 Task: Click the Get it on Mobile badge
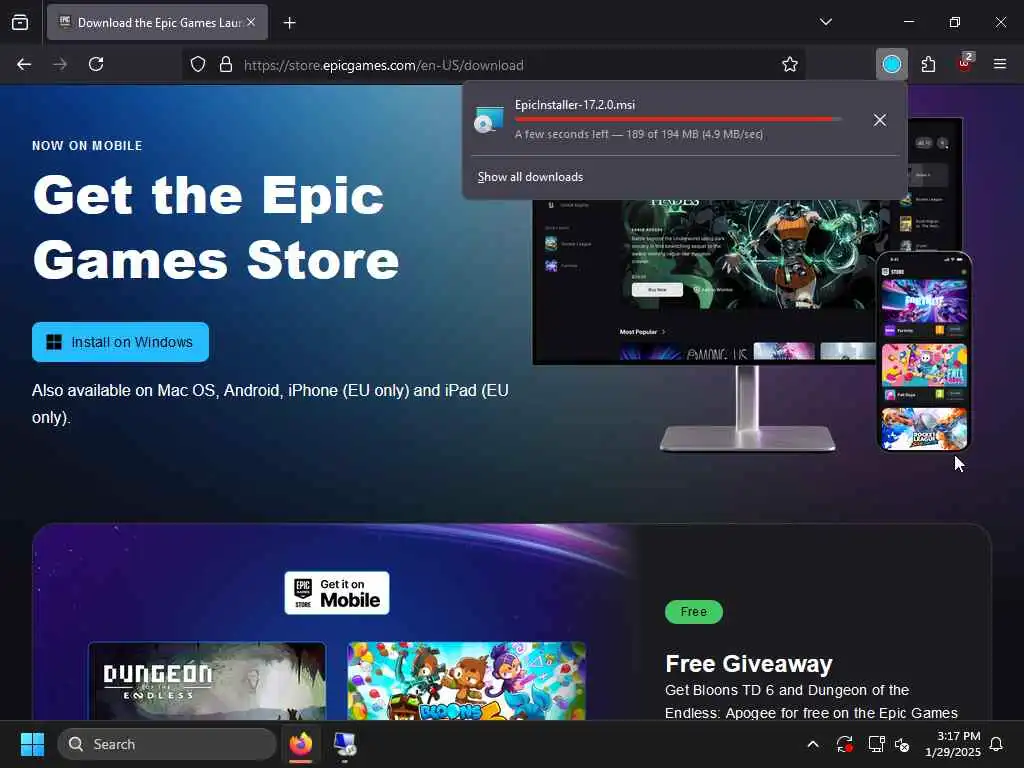[x=337, y=593]
